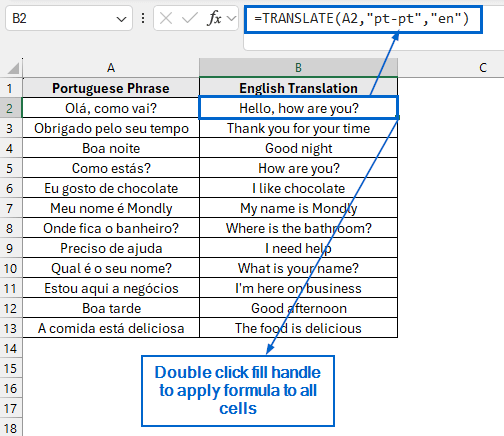The height and width of the screenshot is (436, 504).
Task: Click the Cancel (X) formula icon
Action: (x=166, y=18)
